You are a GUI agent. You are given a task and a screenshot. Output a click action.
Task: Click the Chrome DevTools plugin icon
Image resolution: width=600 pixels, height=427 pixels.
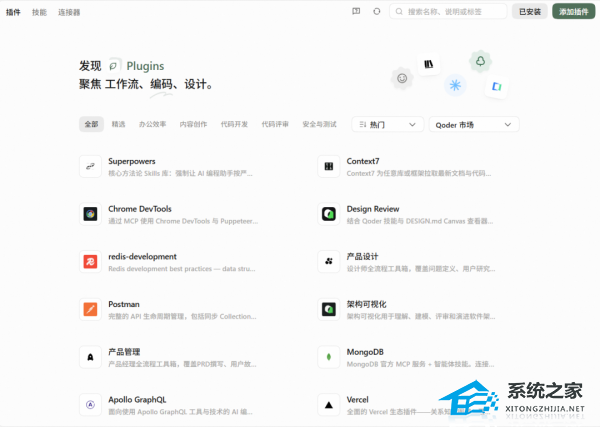(x=90, y=214)
